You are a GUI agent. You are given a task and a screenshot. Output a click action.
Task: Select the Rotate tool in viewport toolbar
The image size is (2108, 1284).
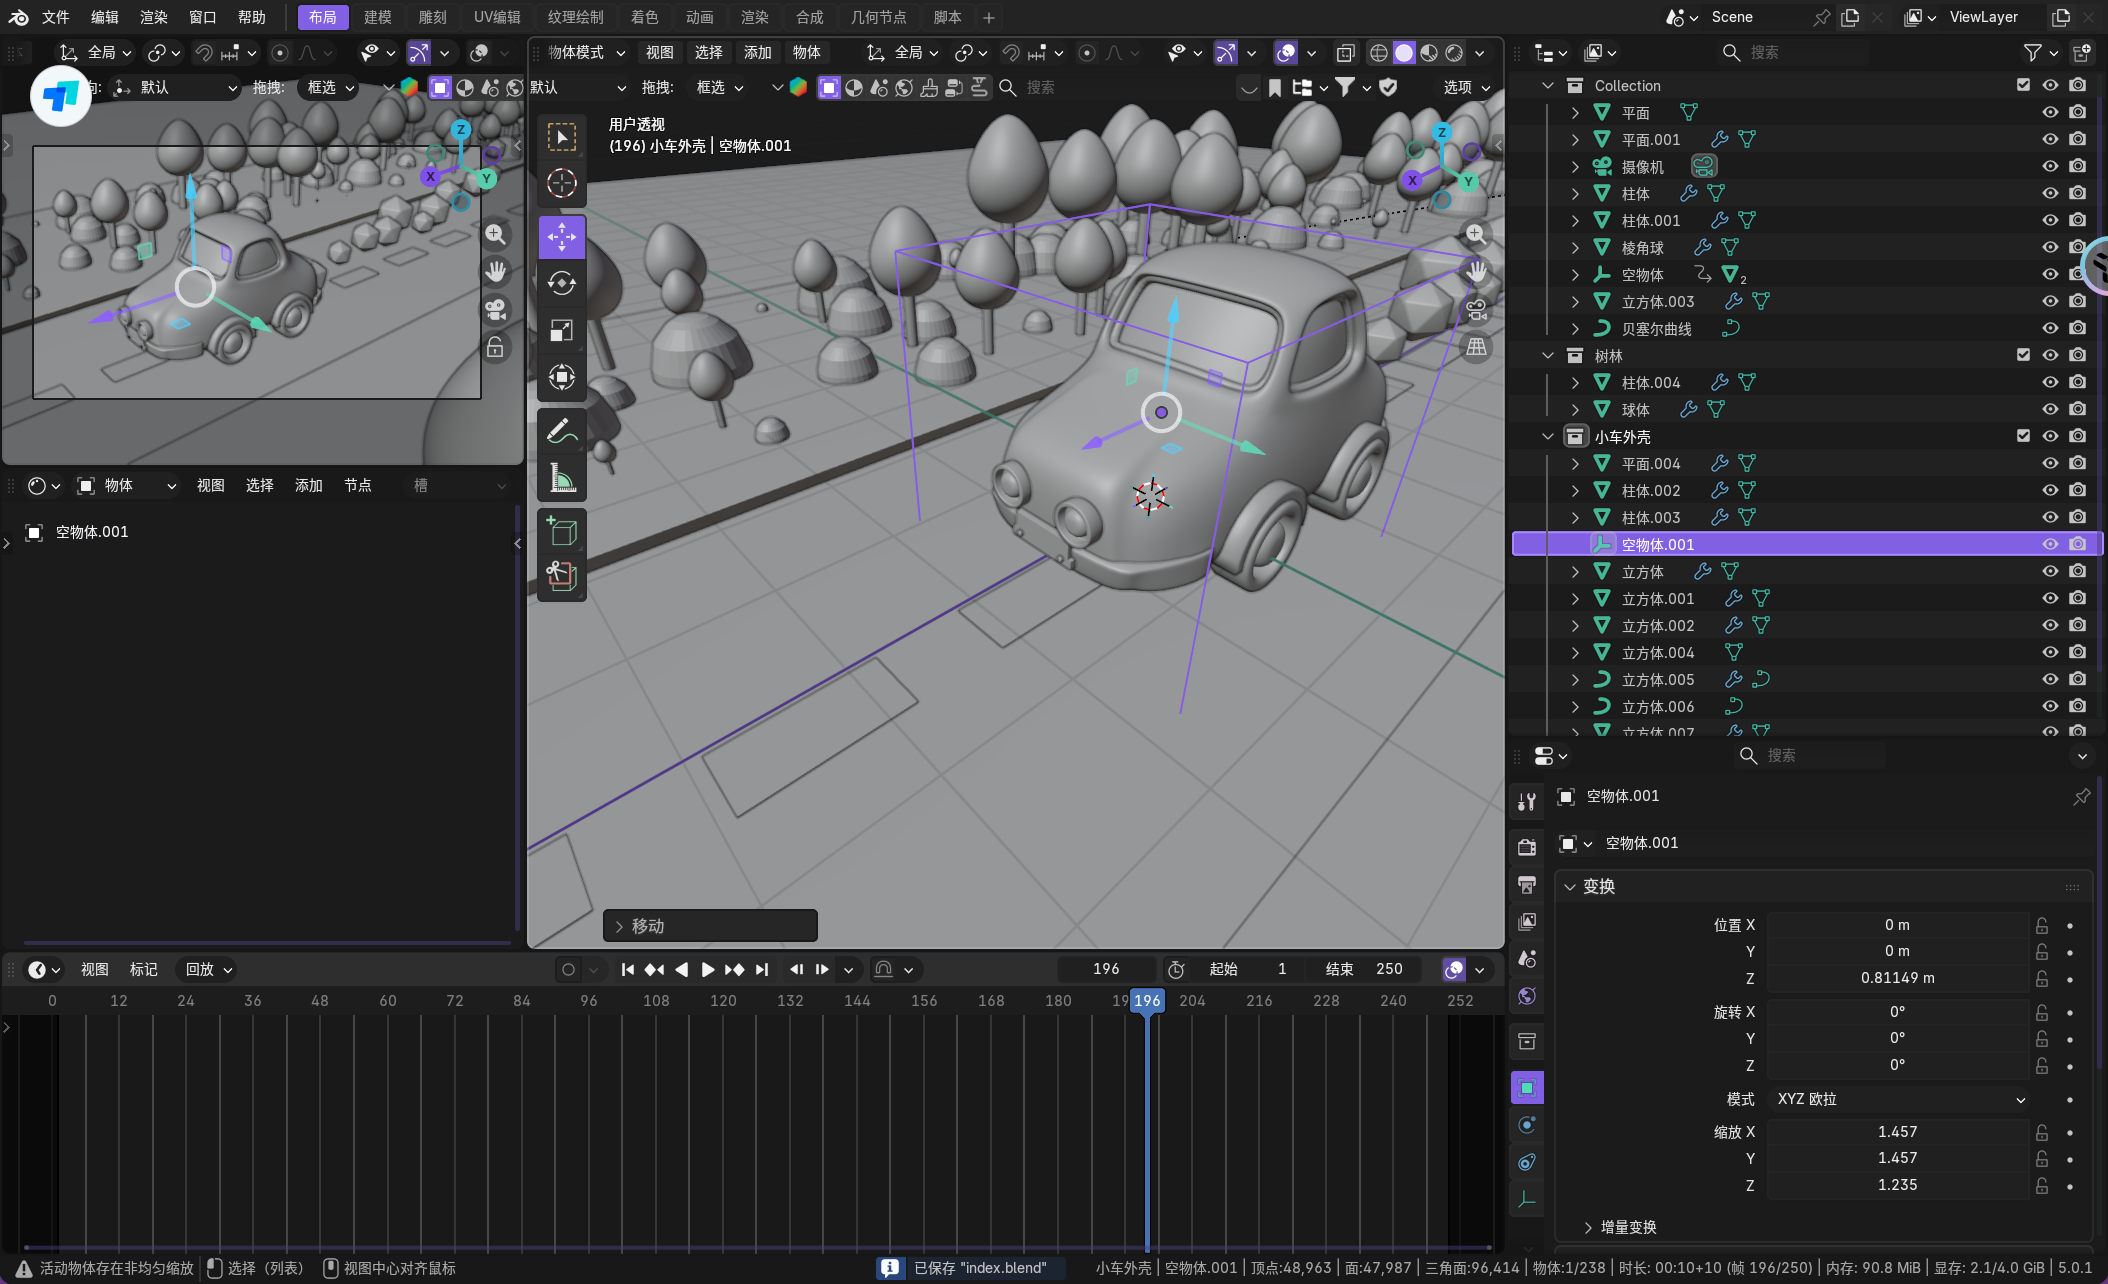(x=562, y=284)
